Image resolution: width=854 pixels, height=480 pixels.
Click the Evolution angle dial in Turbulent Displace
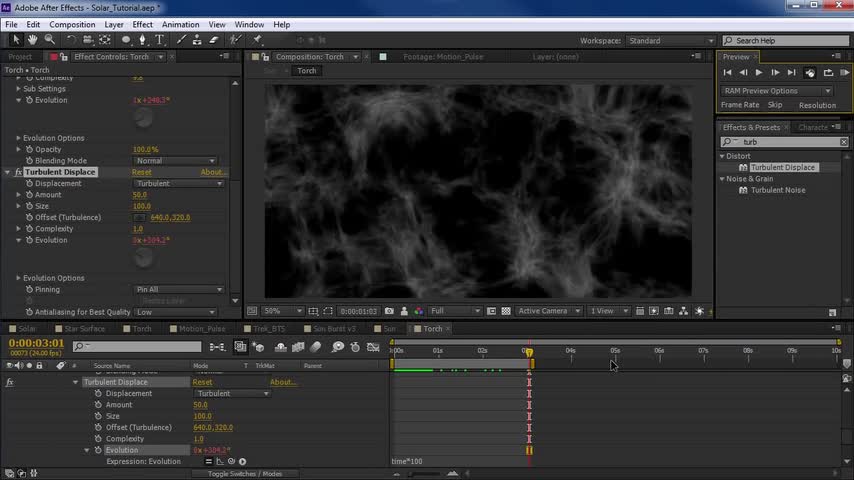(143, 257)
